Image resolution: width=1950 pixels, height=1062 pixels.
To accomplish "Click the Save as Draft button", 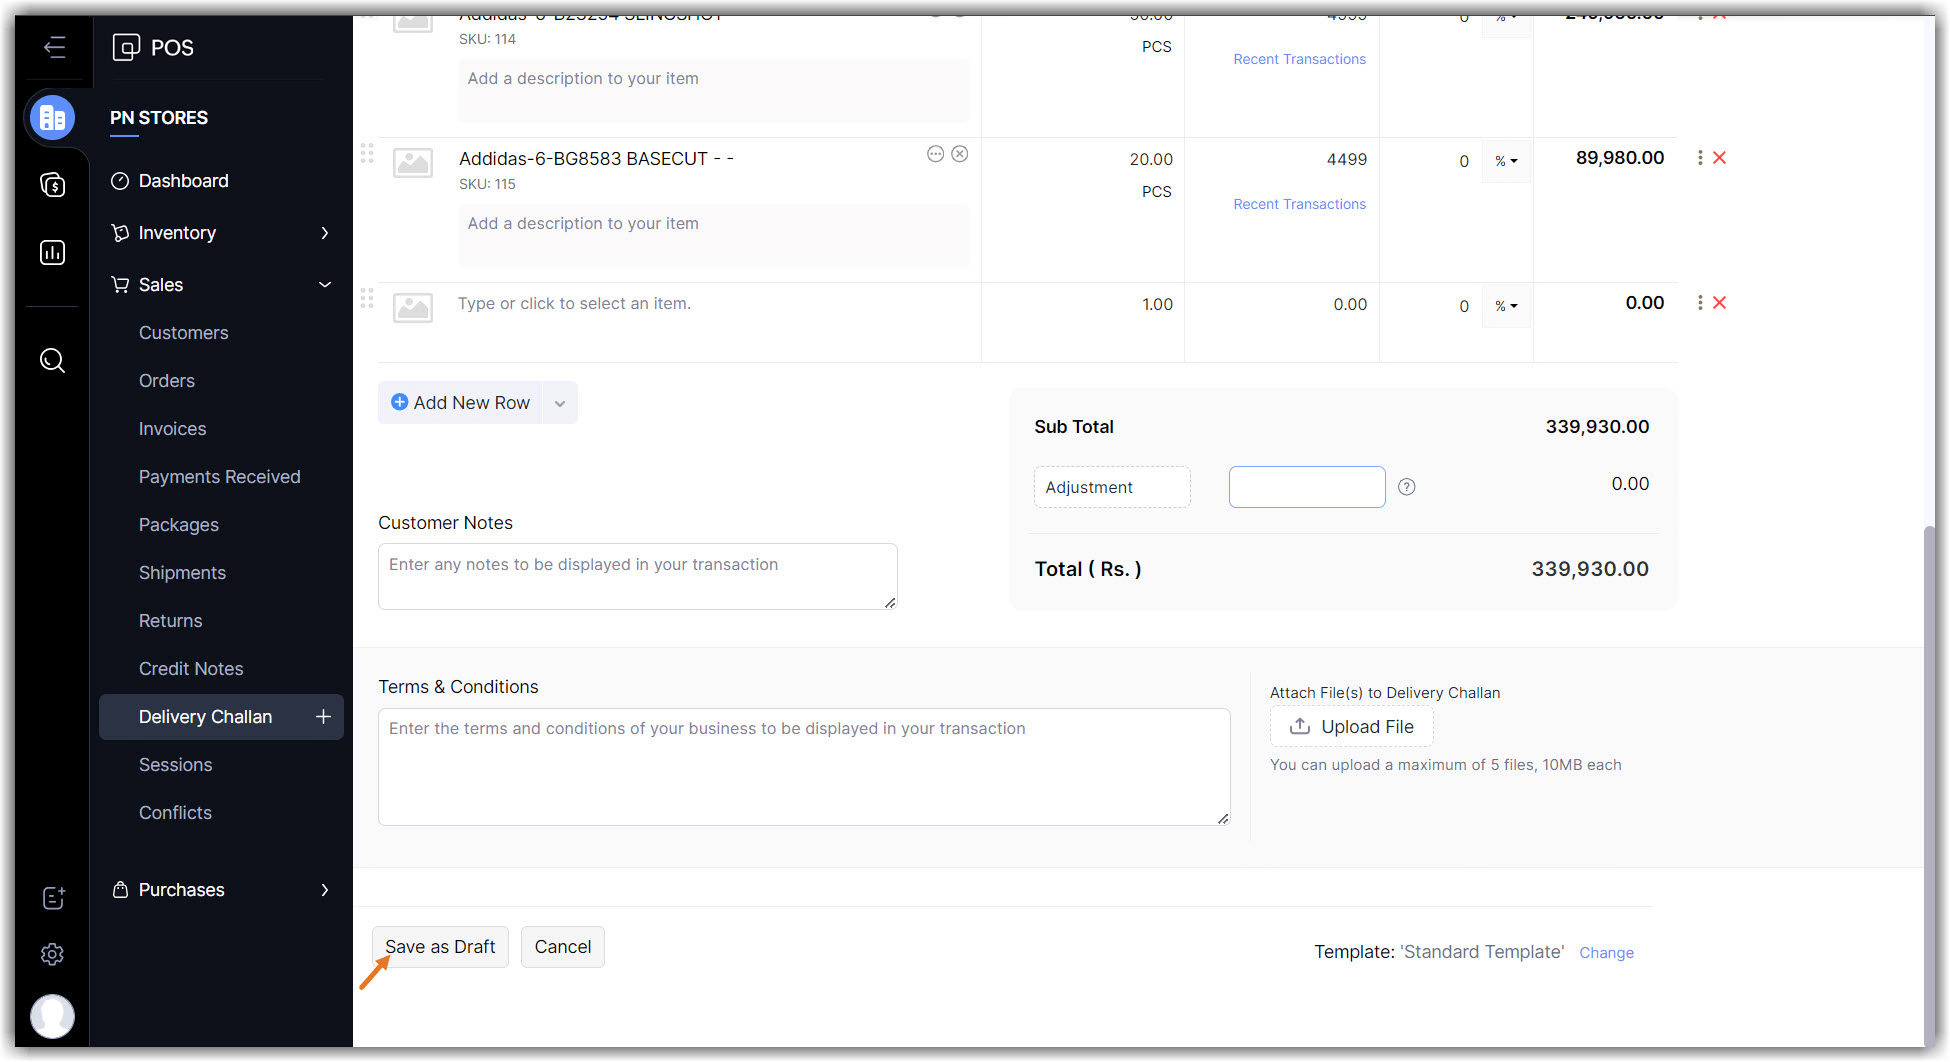I will click(x=440, y=947).
